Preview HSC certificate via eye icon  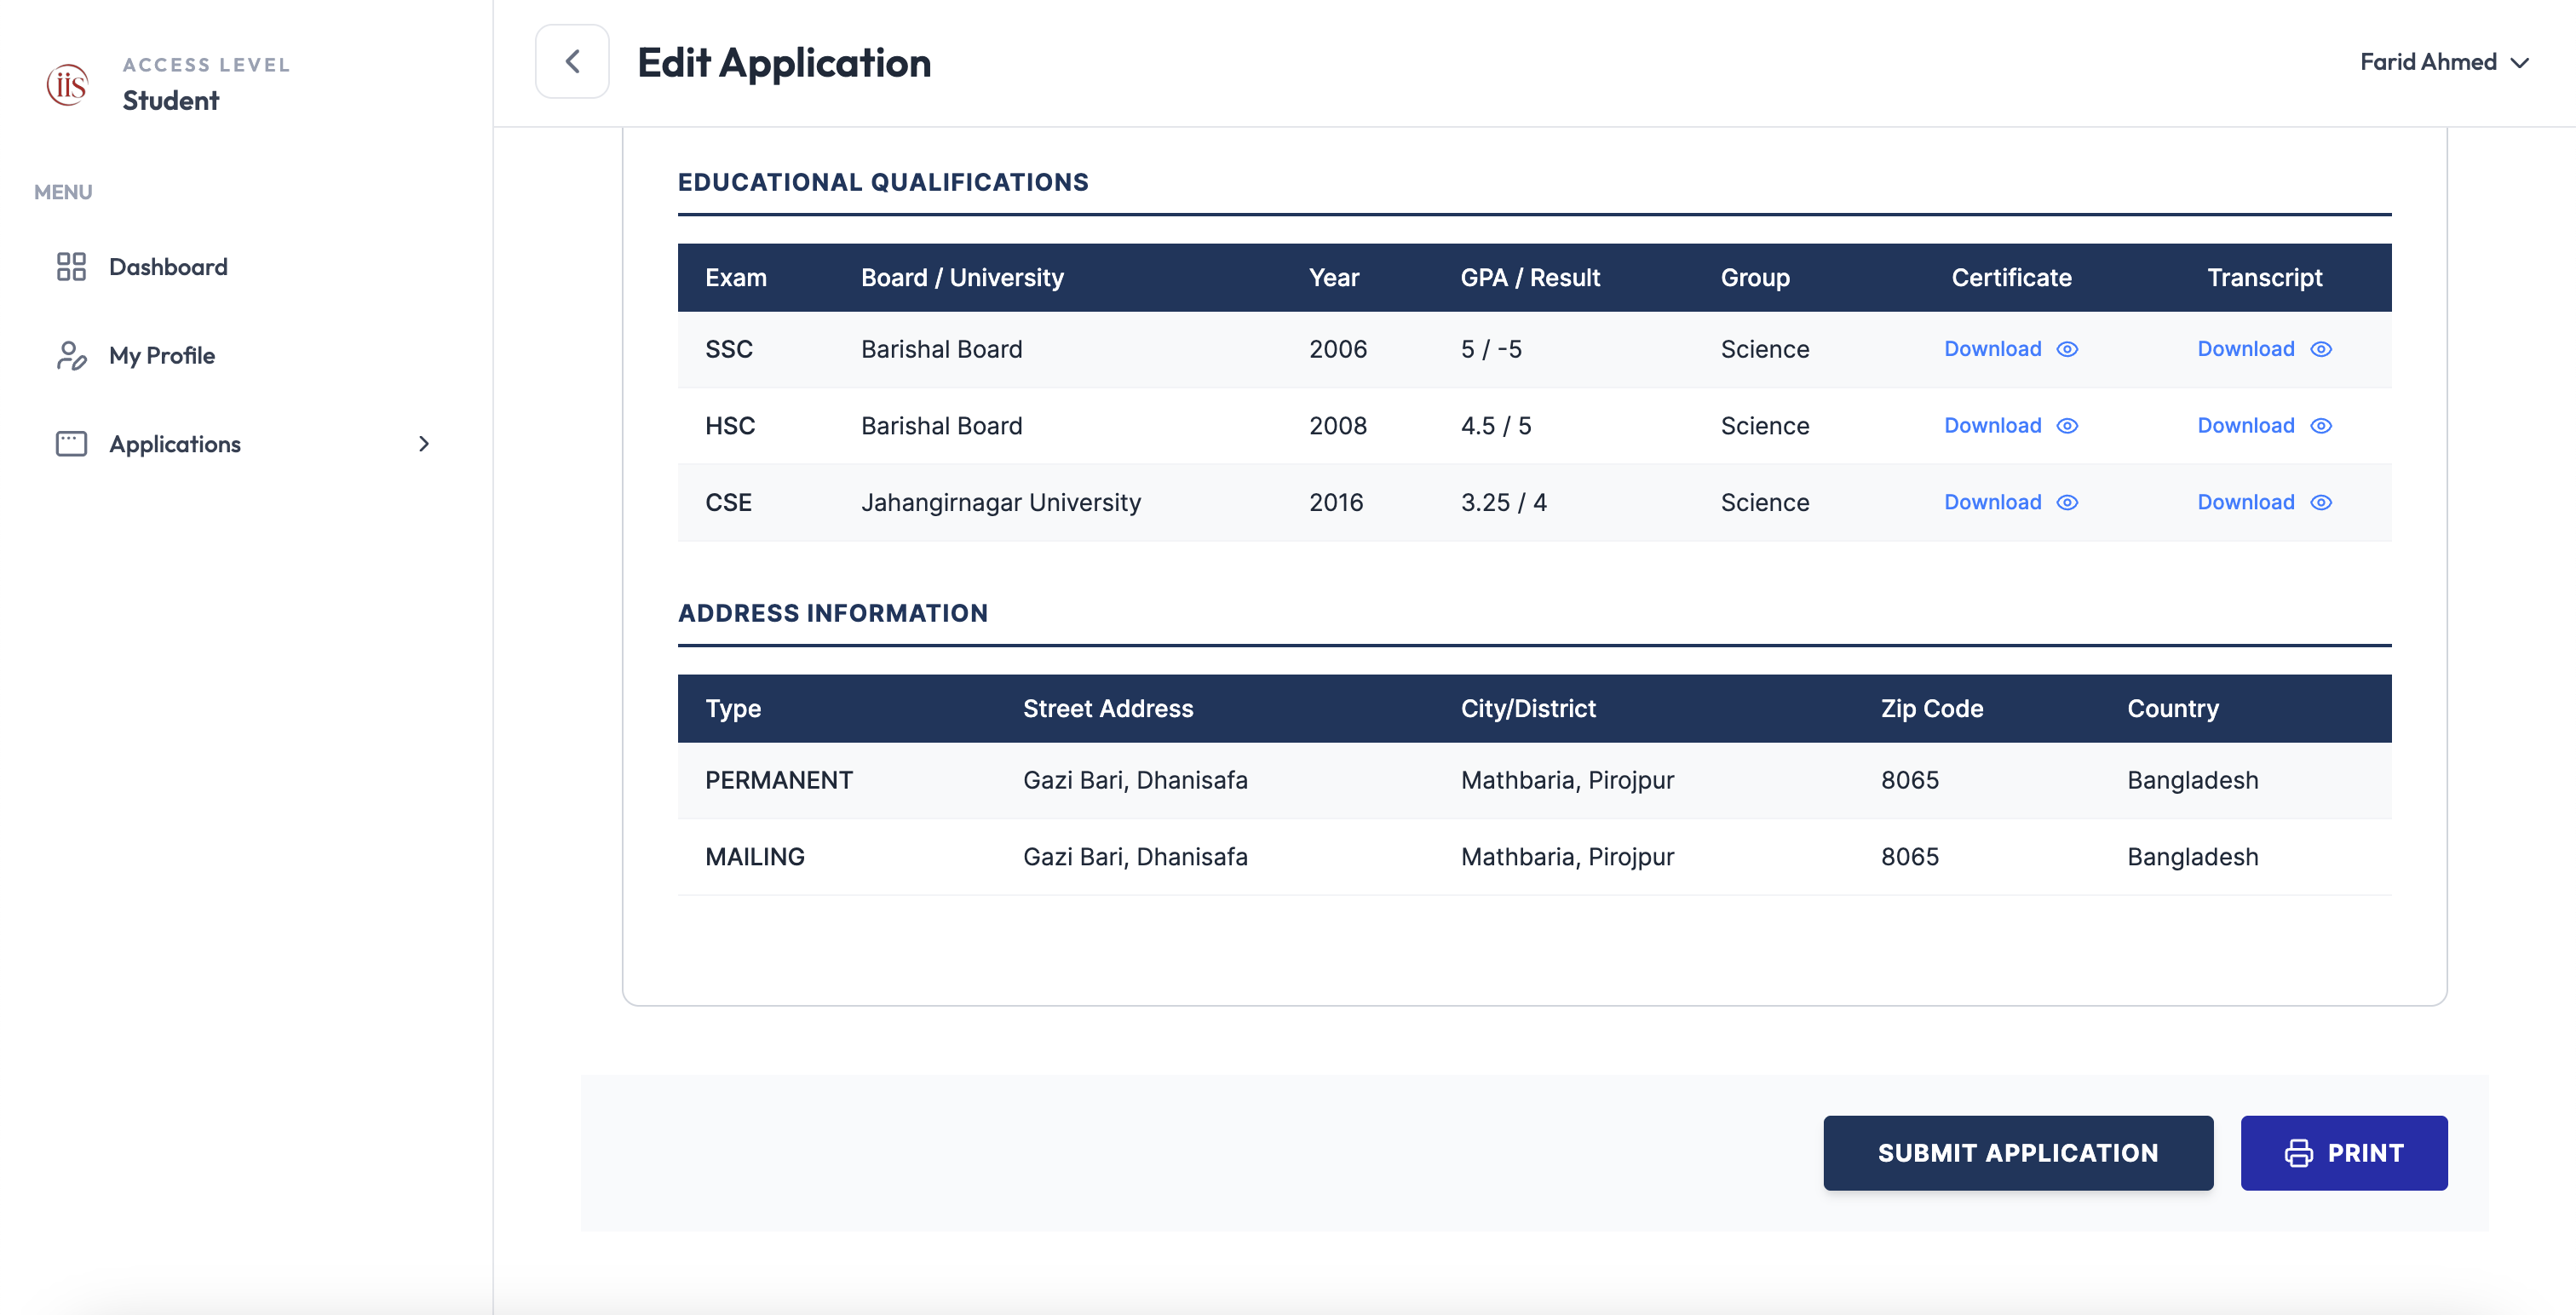pyautogui.click(x=2067, y=426)
